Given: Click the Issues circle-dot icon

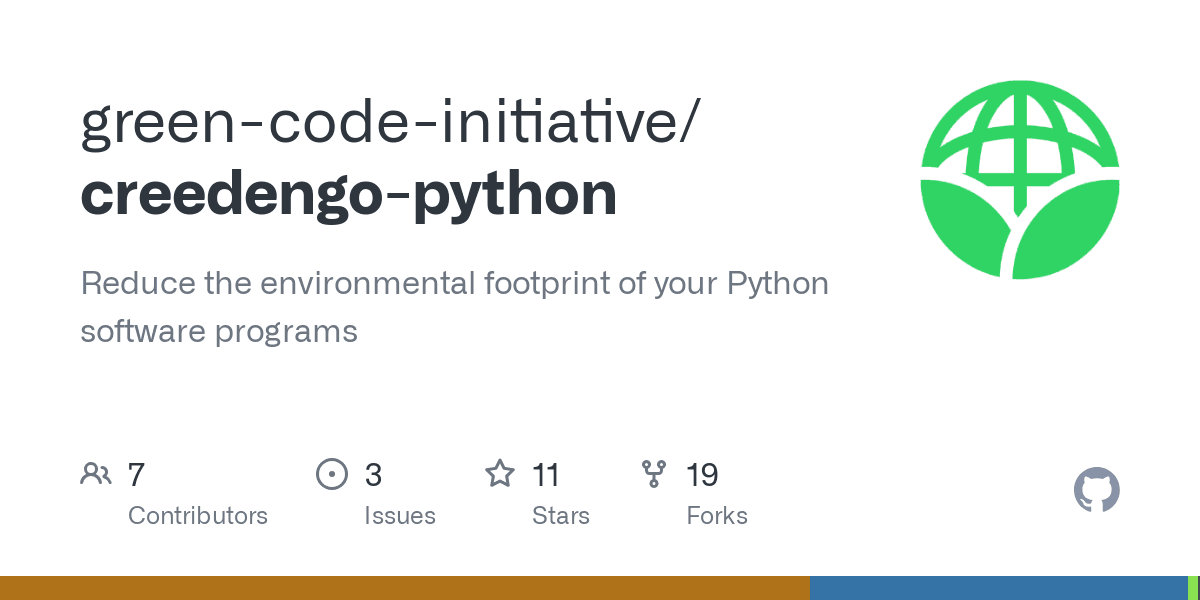Looking at the screenshot, I should [x=332, y=474].
